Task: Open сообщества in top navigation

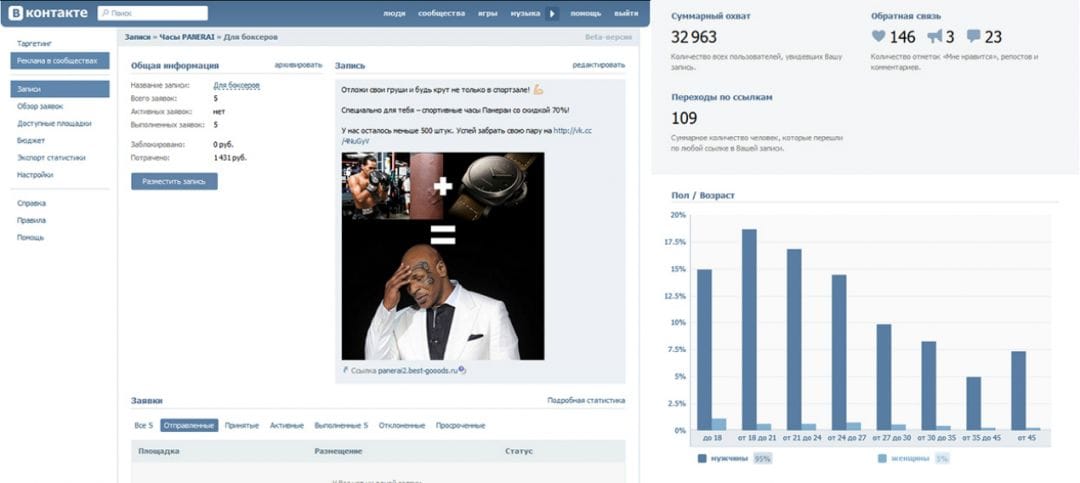Action: [441, 14]
